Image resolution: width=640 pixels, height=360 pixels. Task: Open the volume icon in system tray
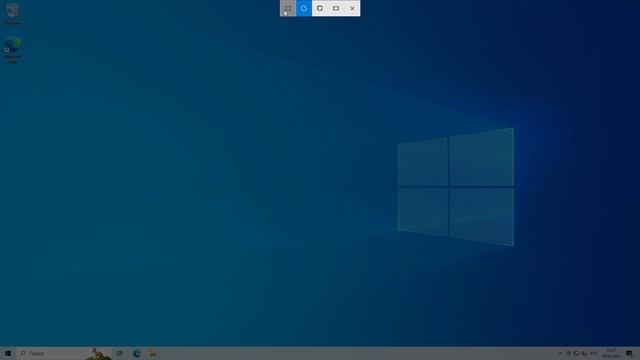(584, 353)
